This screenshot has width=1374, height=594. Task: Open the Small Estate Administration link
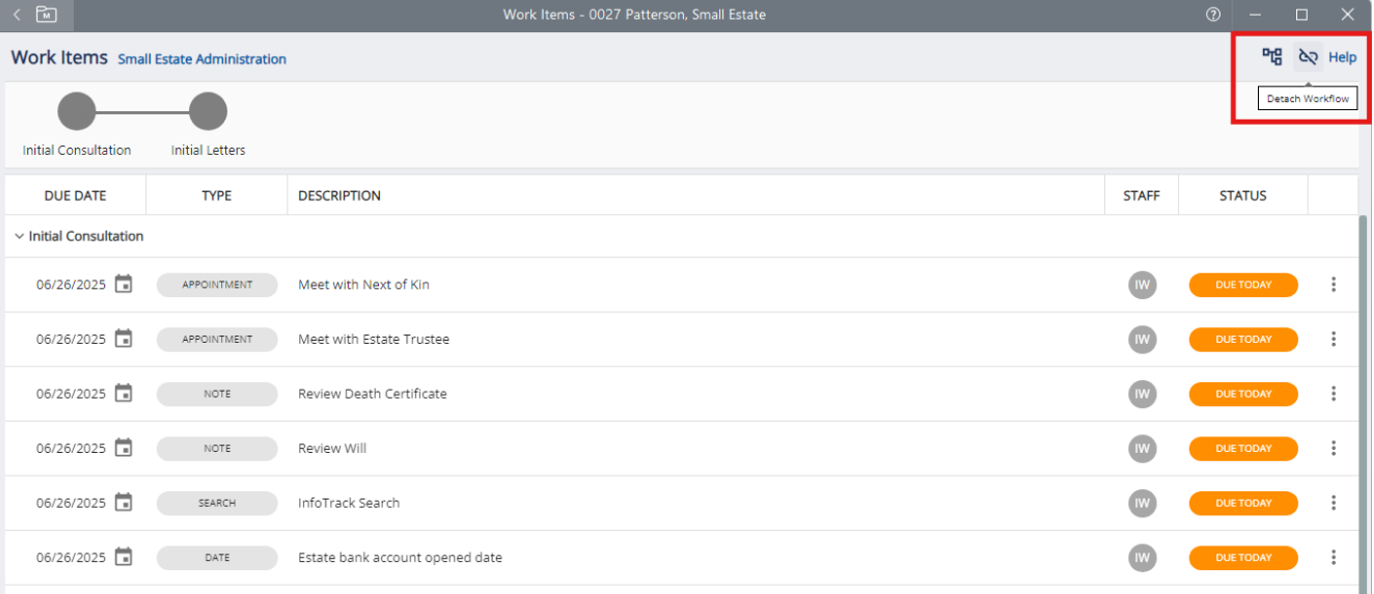[x=202, y=59]
